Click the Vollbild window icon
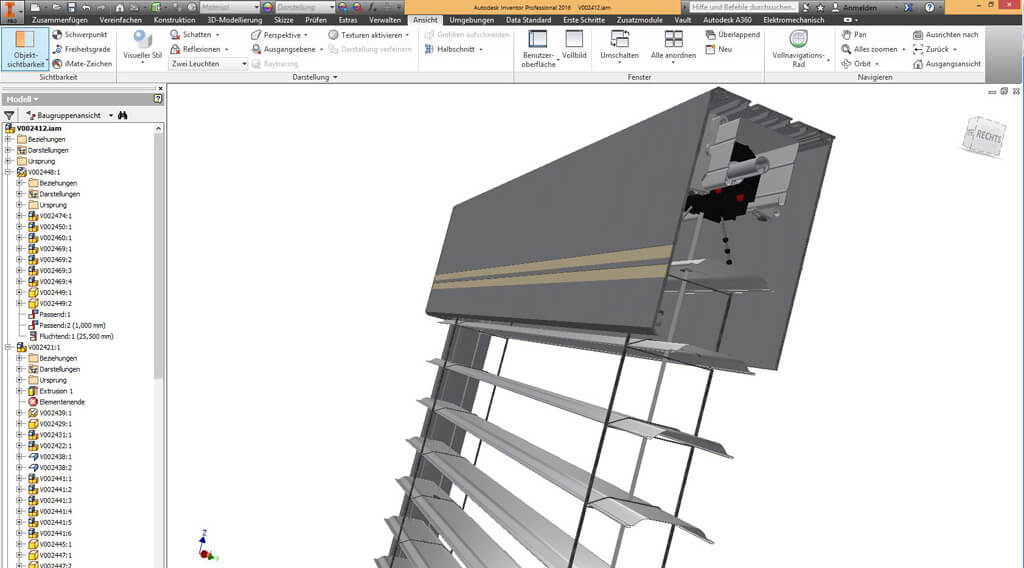Image resolution: width=1024 pixels, height=568 pixels. tap(574, 46)
